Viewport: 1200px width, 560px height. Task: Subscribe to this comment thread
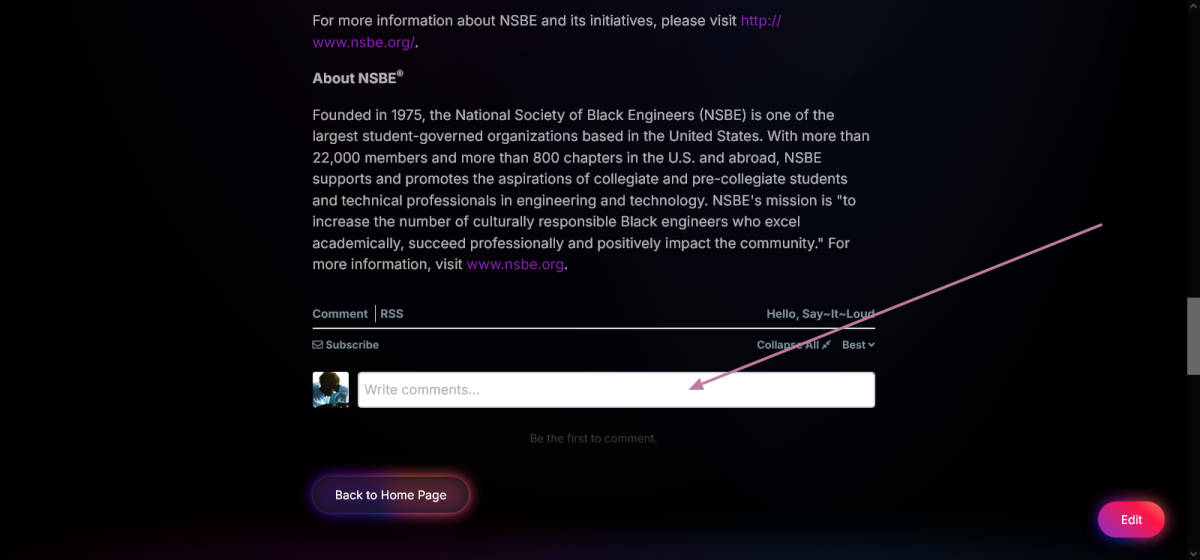[346, 345]
